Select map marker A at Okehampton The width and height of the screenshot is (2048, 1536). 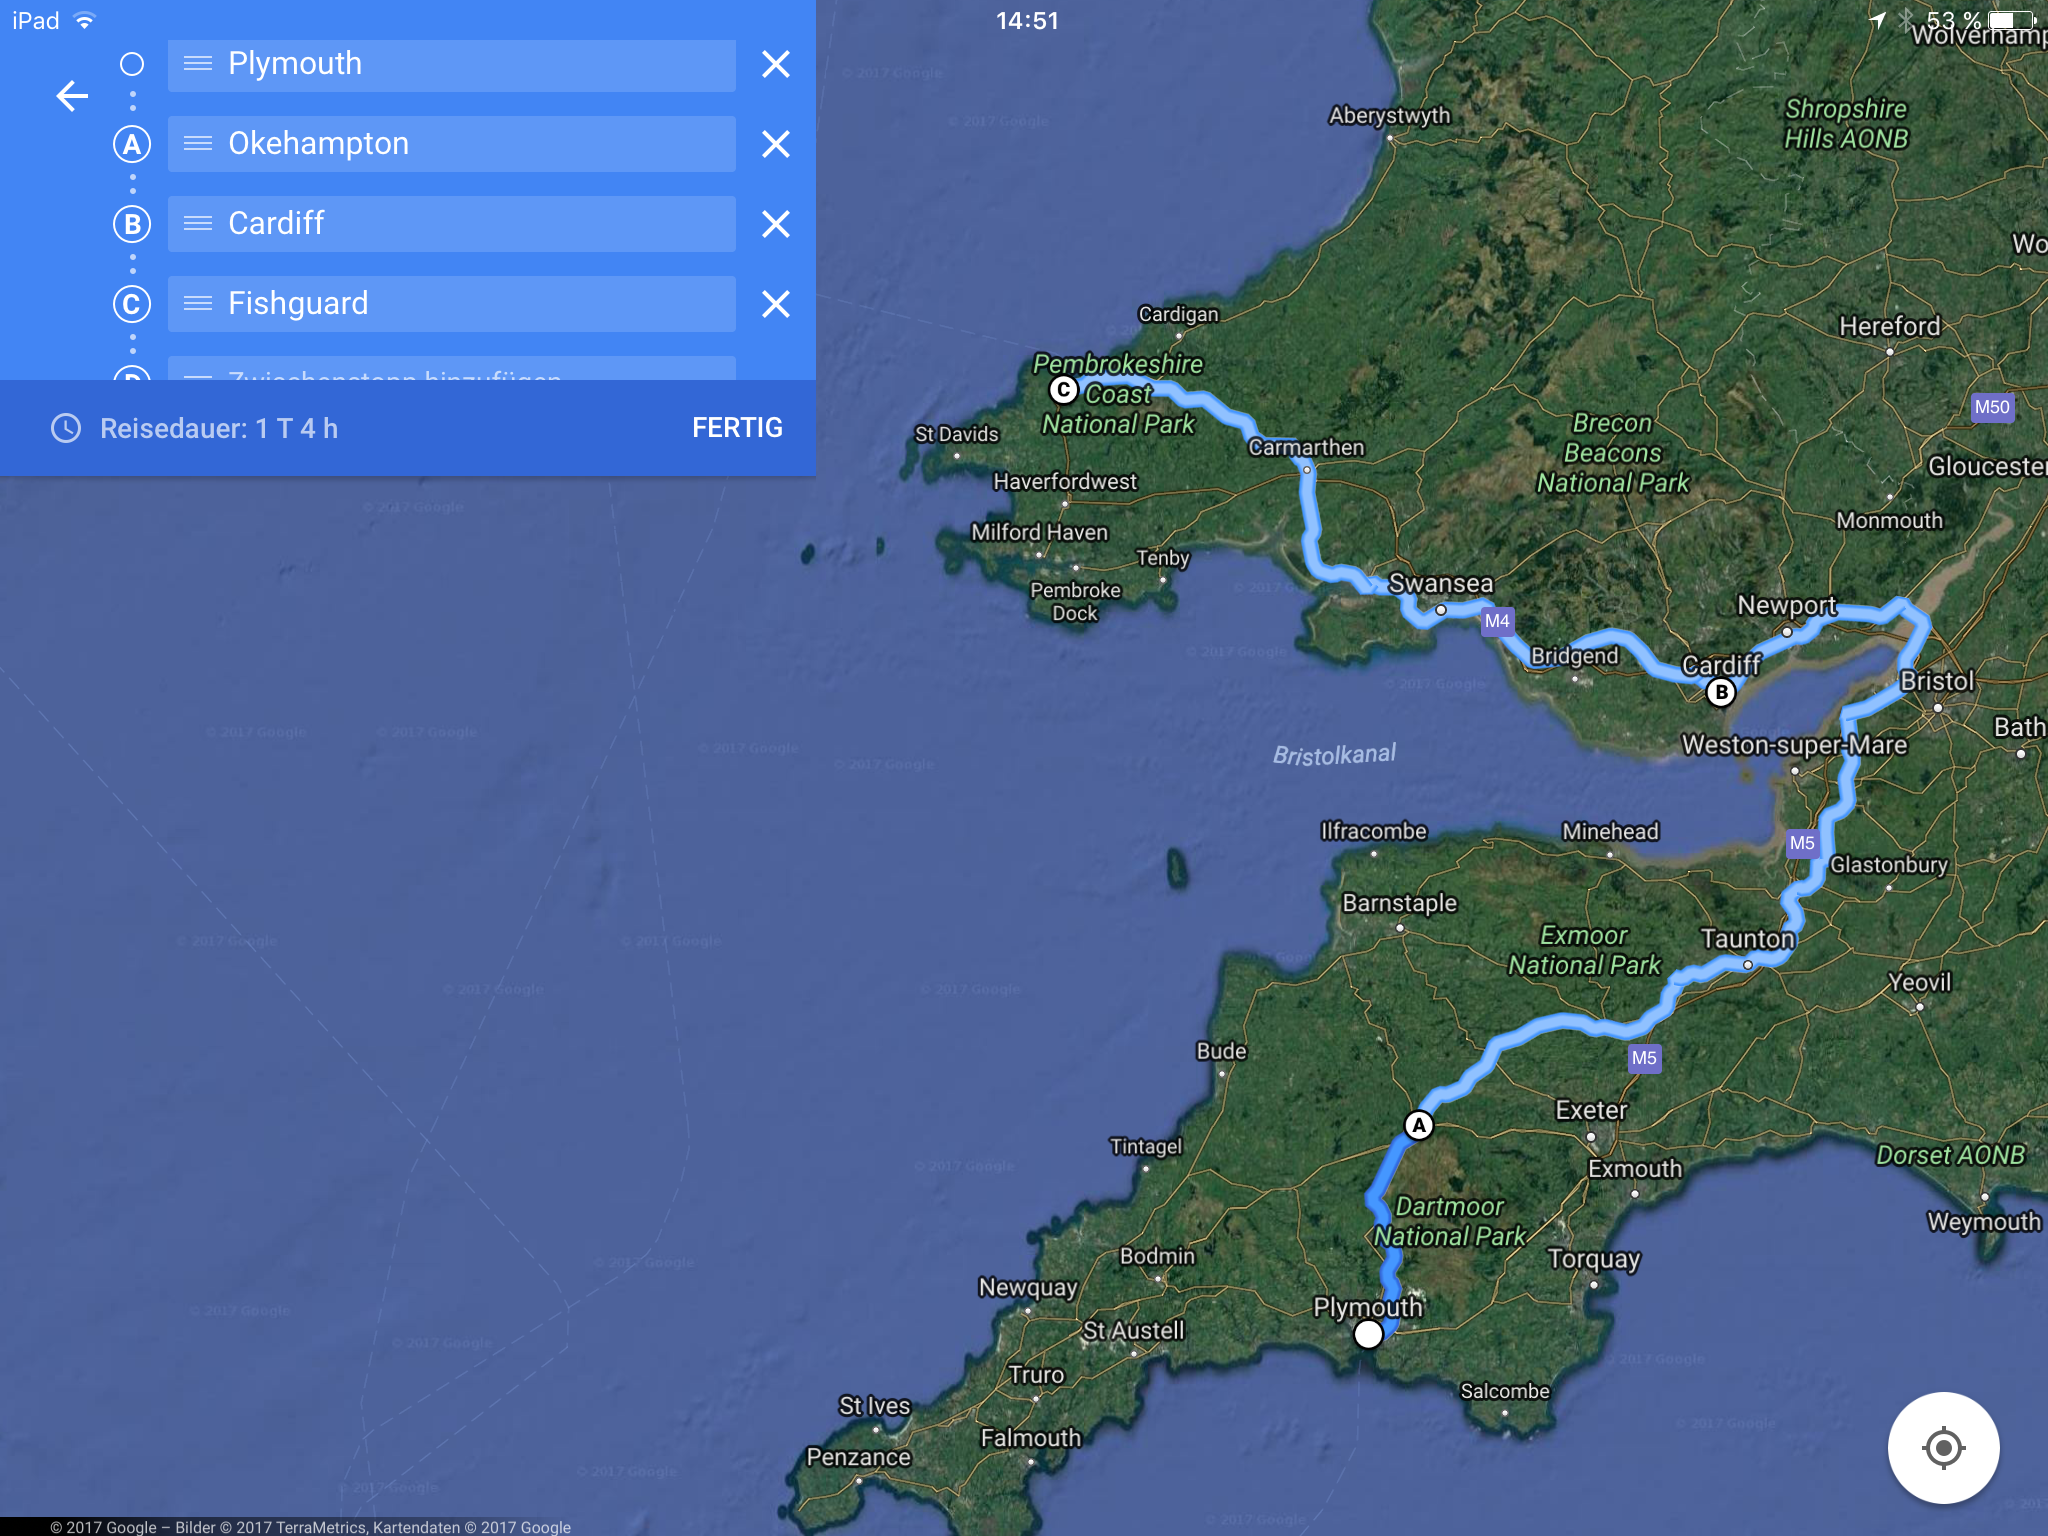pyautogui.click(x=1418, y=1126)
